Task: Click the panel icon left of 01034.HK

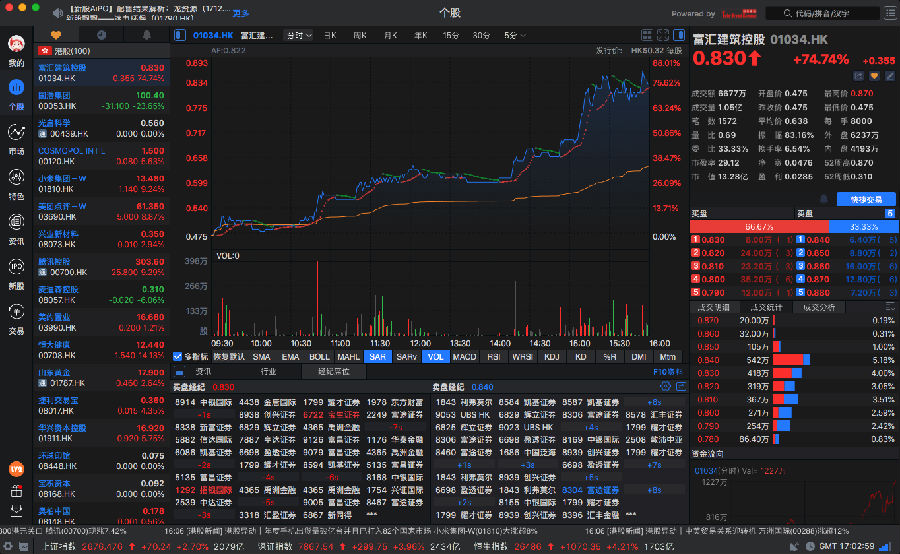Action: [180, 35]
